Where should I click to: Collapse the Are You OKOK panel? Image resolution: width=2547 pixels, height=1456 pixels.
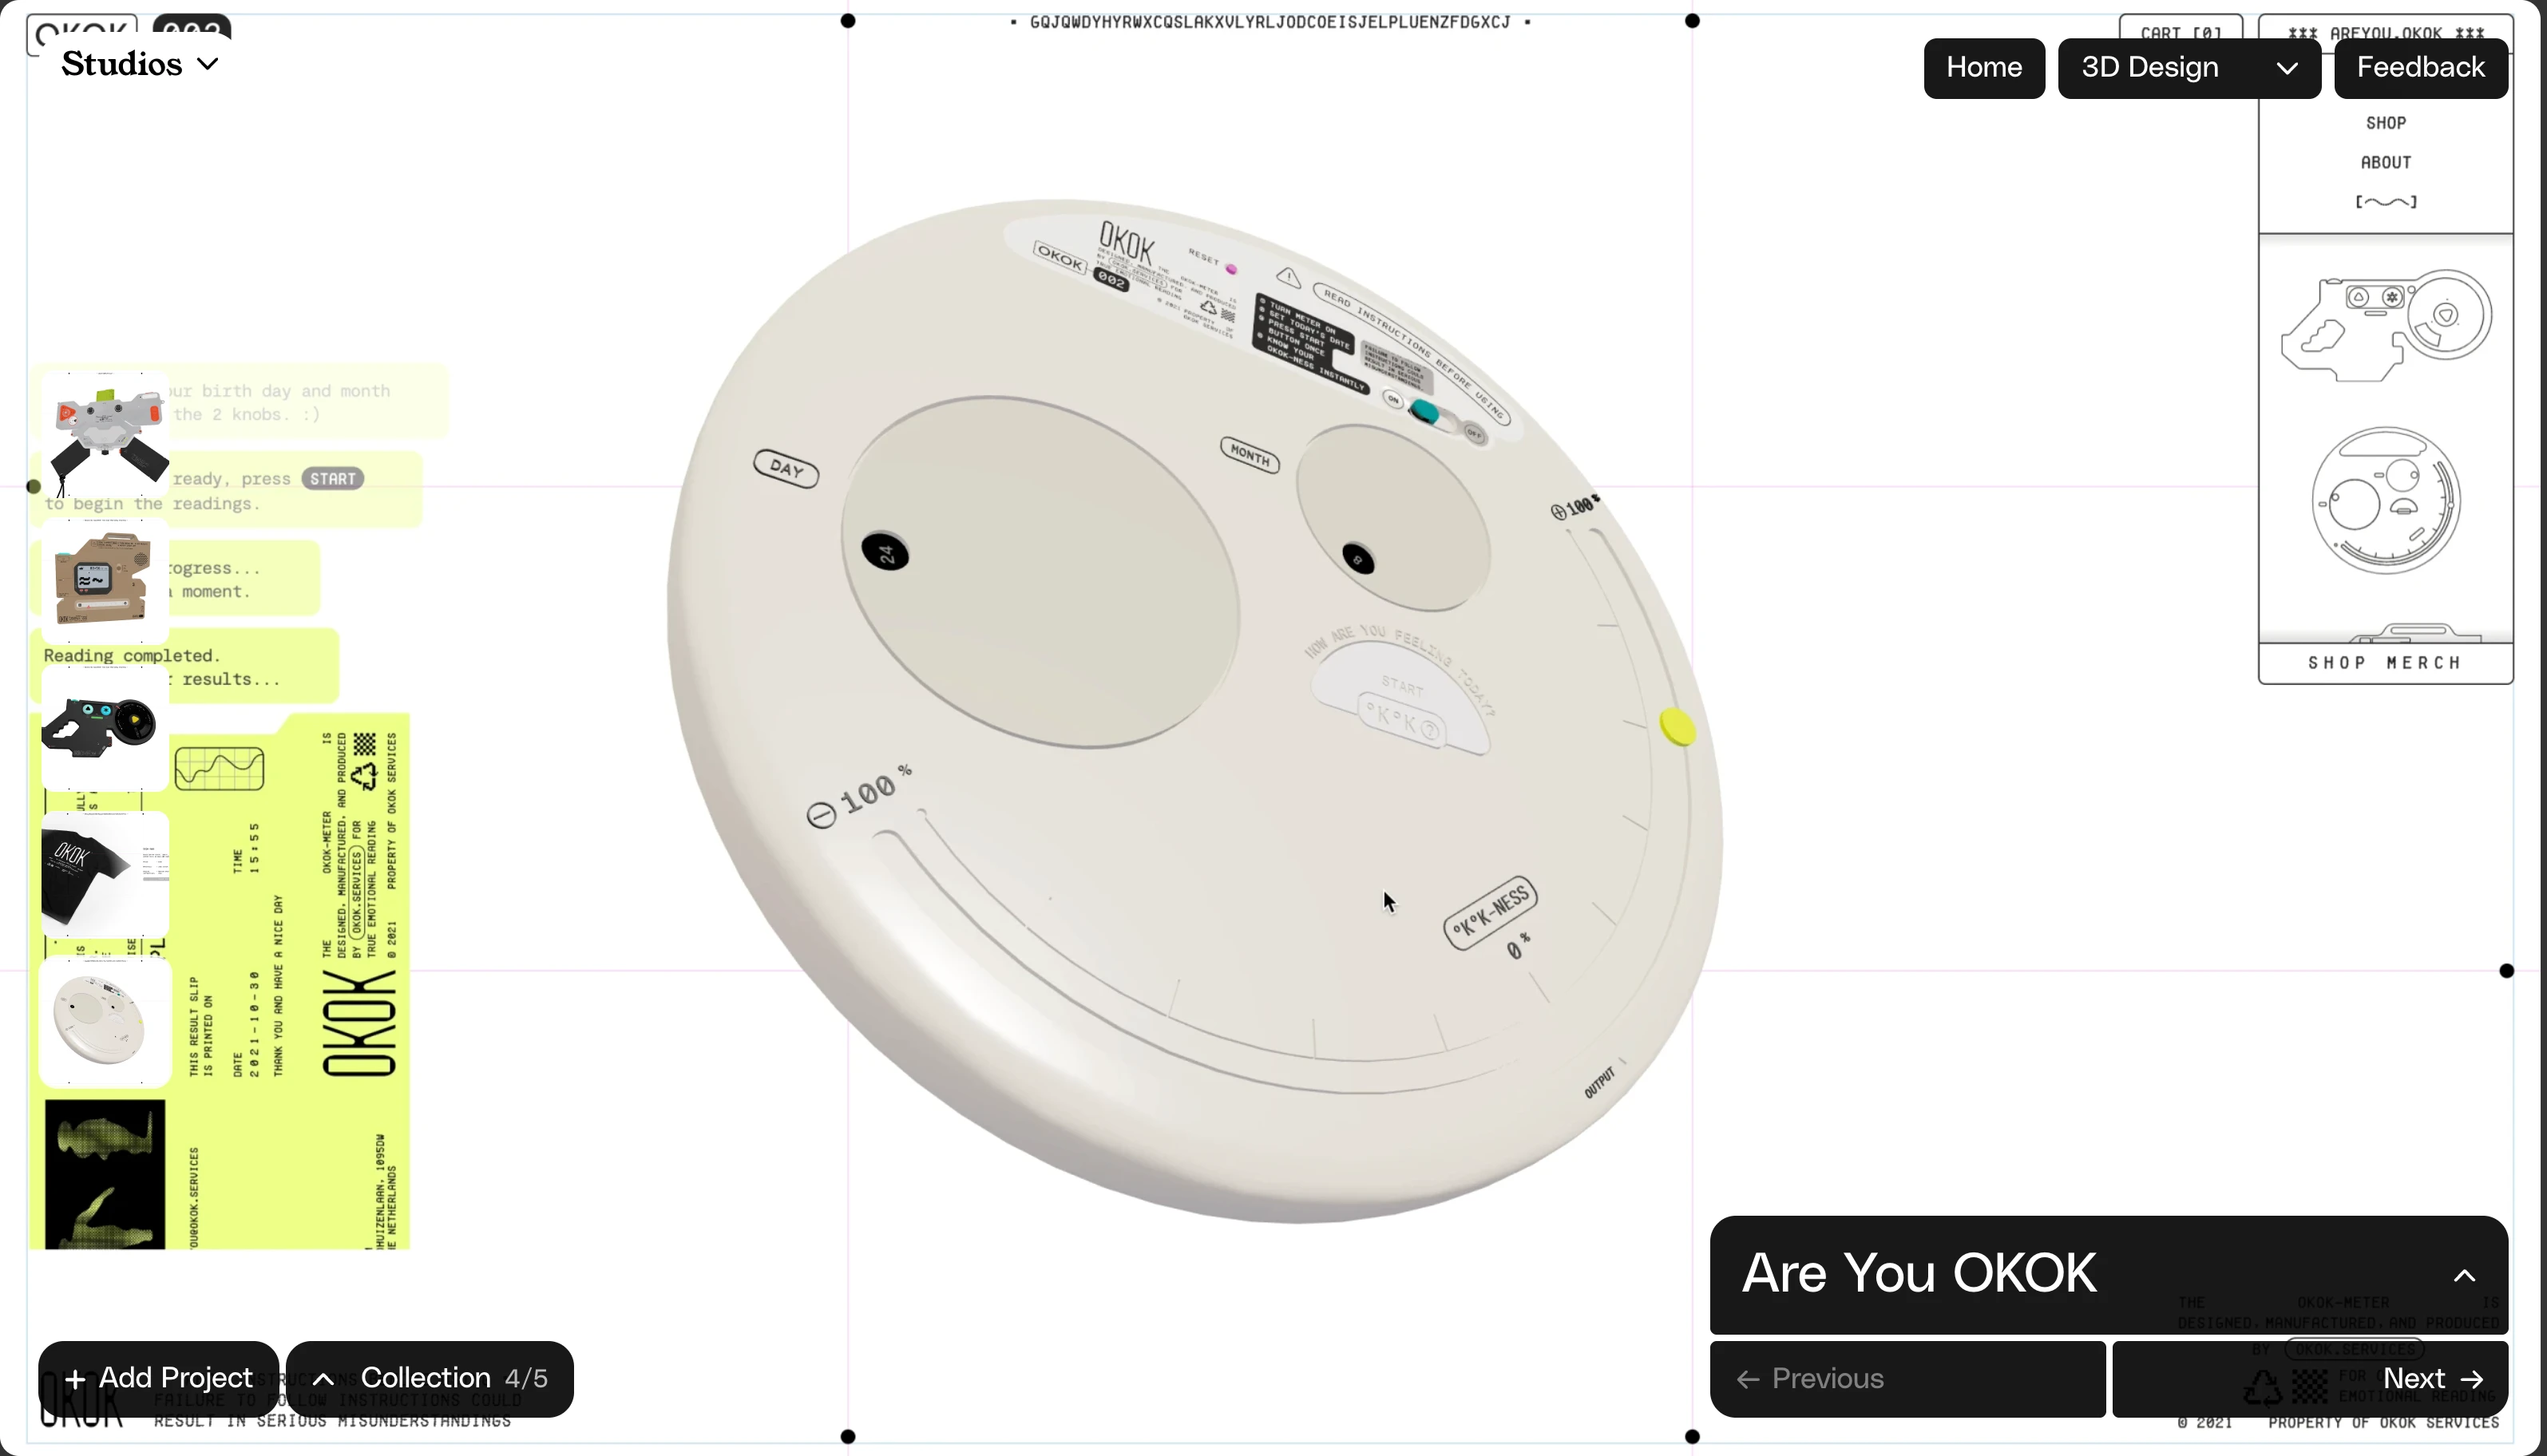click(2464, 1275)
